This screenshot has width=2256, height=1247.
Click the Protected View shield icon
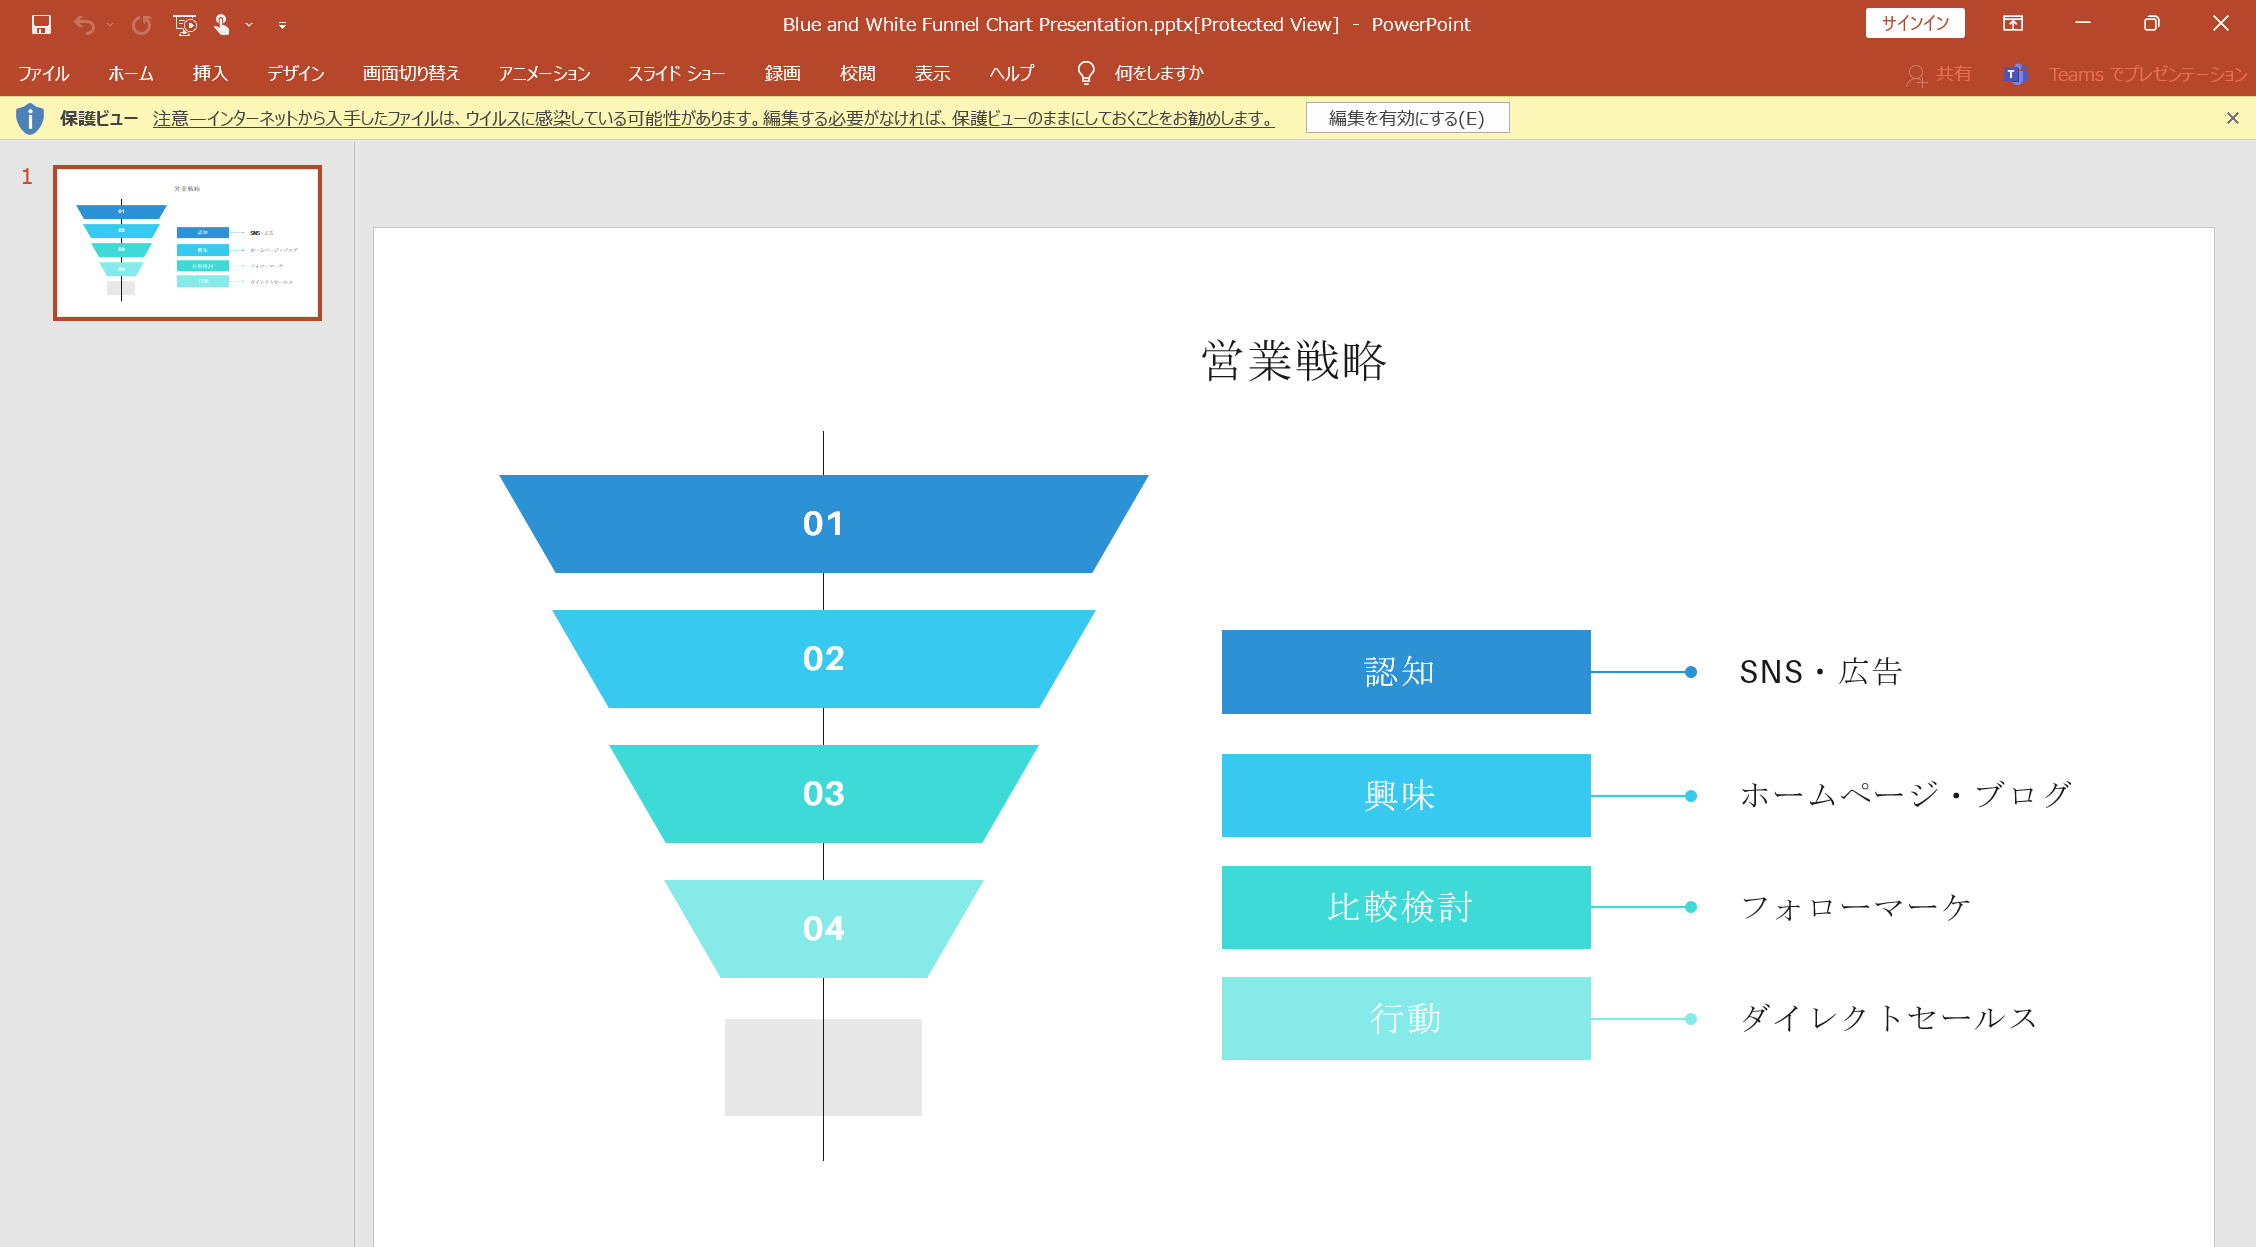(30, 118)
